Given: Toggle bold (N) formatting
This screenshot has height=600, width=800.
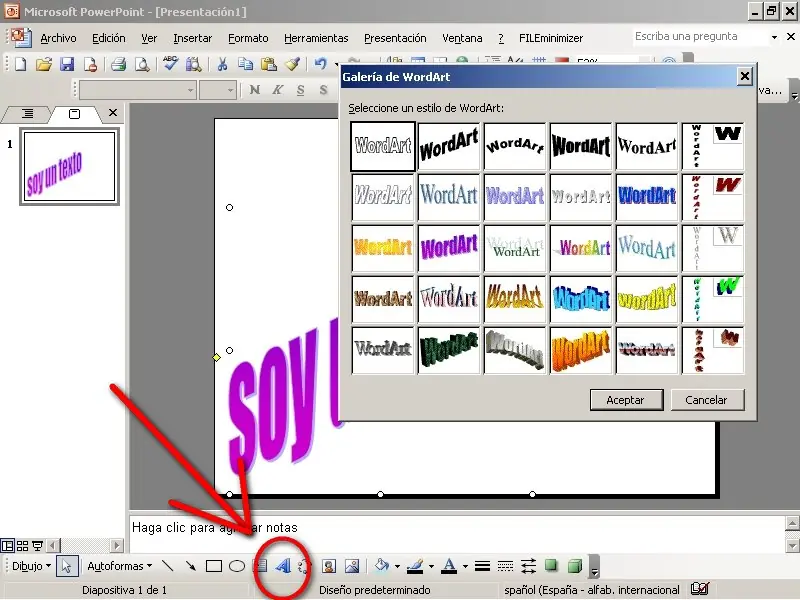Looking at the screenshot, I should pos(255,90).
